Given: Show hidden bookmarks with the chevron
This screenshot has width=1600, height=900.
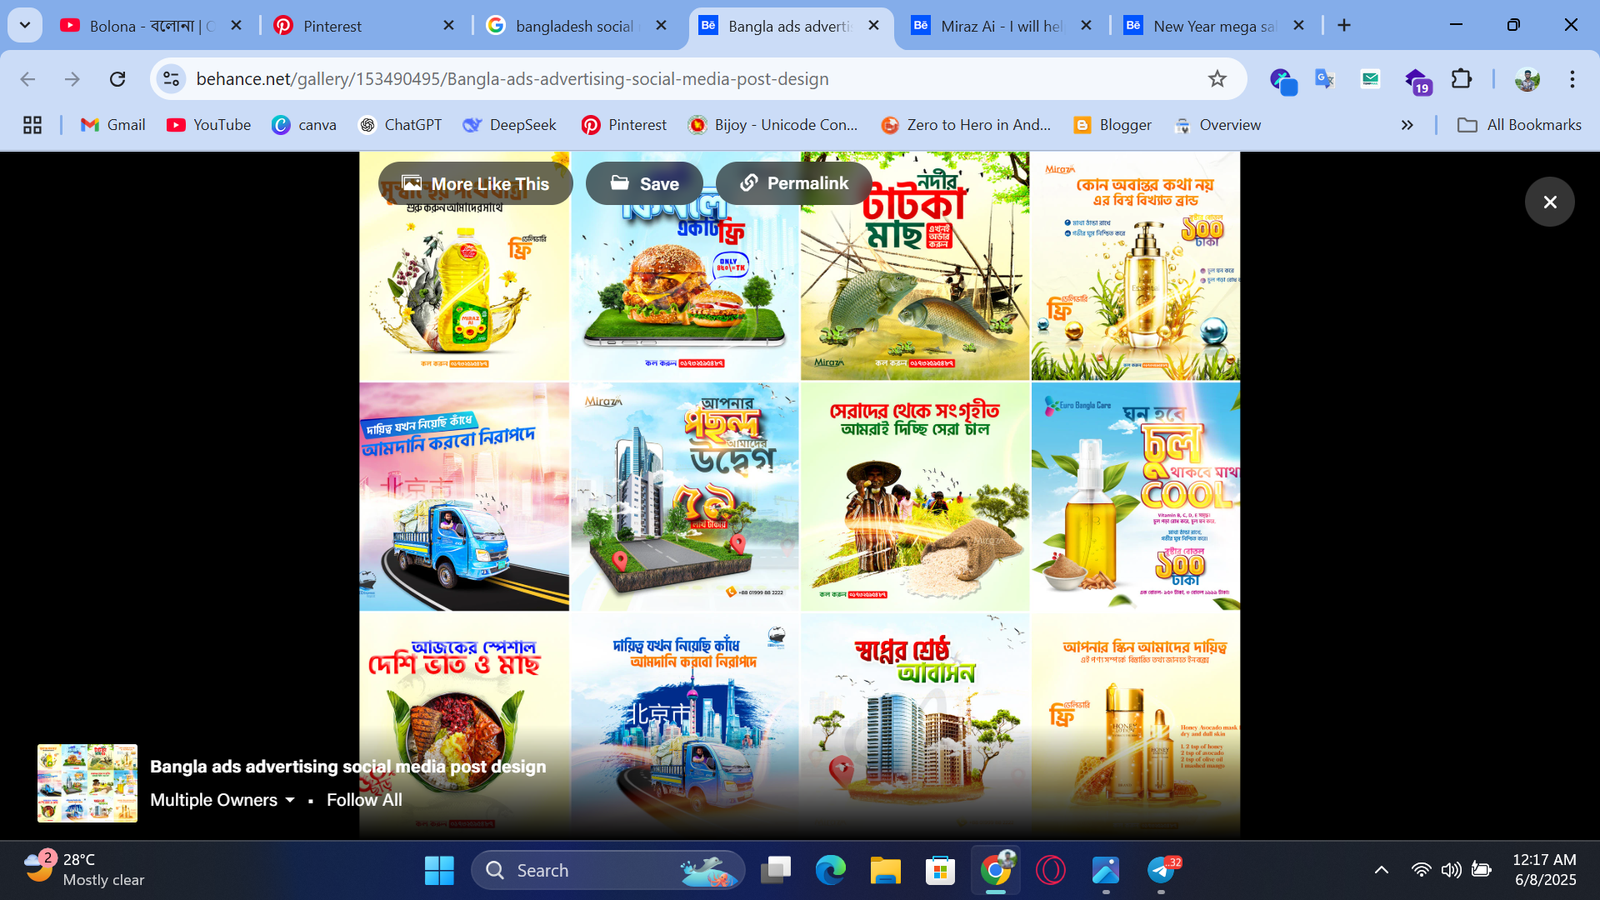Looking at the screenshot, I should coord(1407,125).
